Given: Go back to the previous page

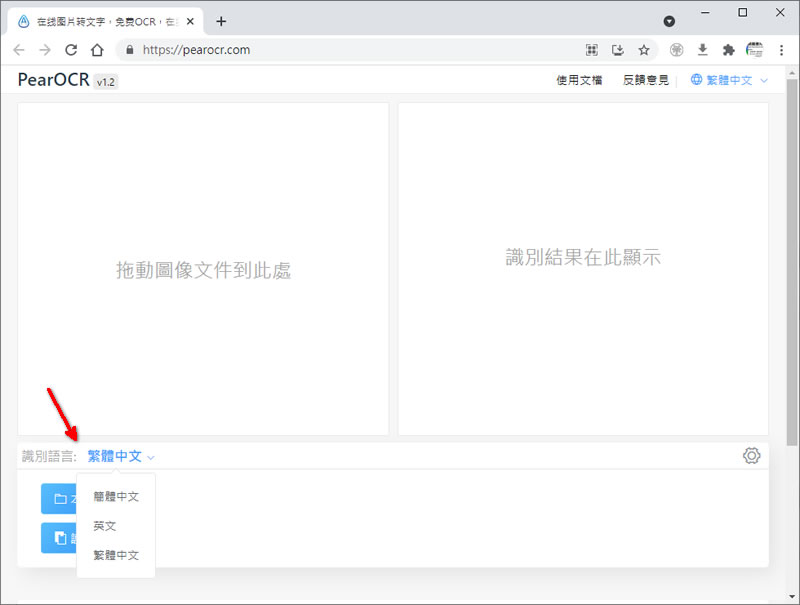Looking at the screenshot, I should point(19,50).
